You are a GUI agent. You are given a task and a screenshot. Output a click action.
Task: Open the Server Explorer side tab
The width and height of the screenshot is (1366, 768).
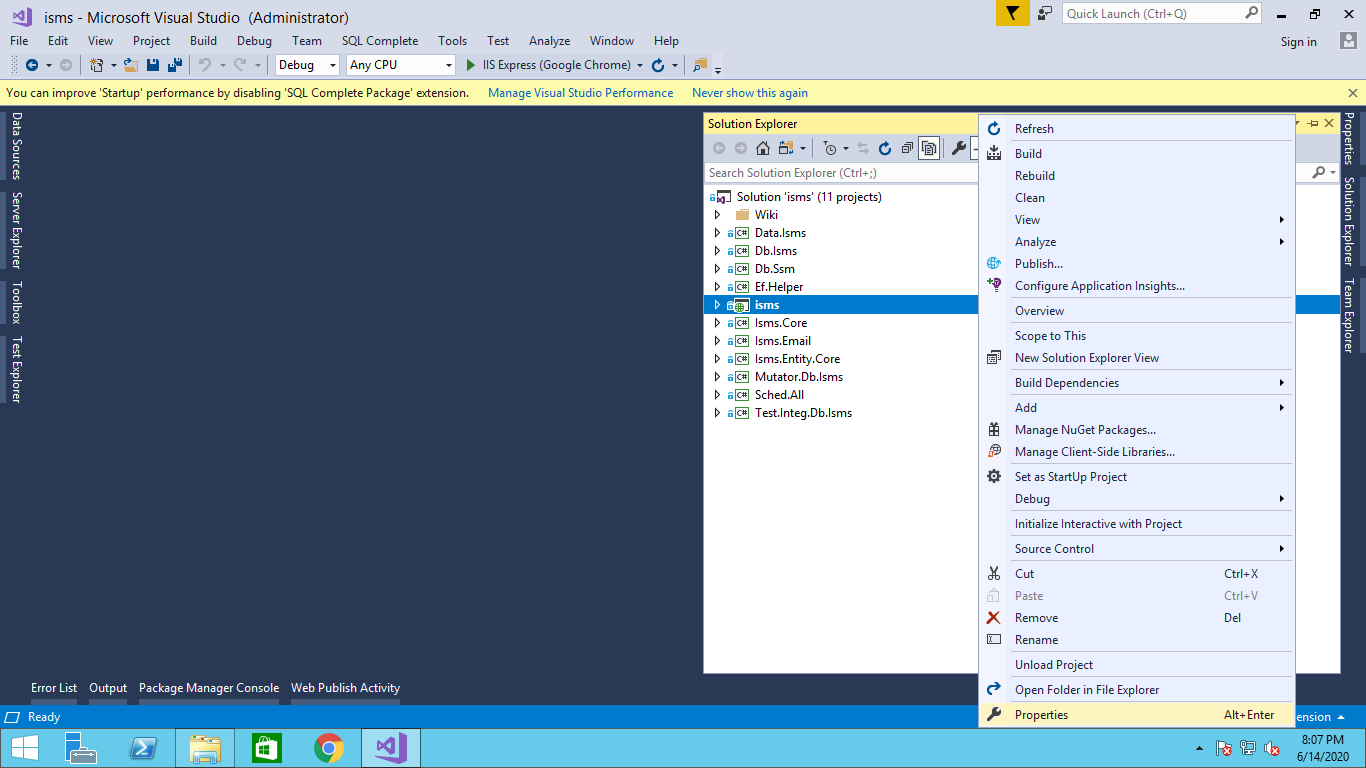16,231
